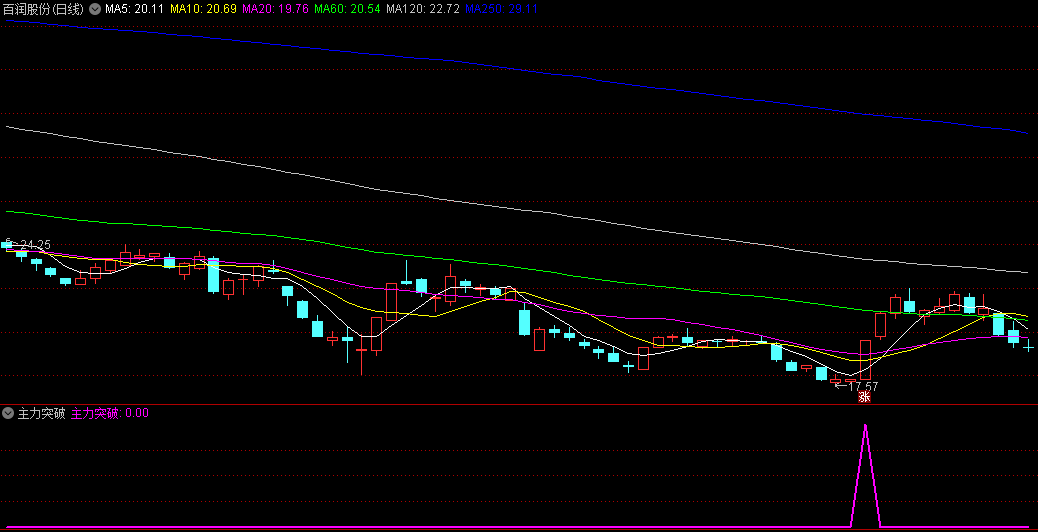
Task: Click the 主力突破 indicator name label
Action: (x=41, y=414)
